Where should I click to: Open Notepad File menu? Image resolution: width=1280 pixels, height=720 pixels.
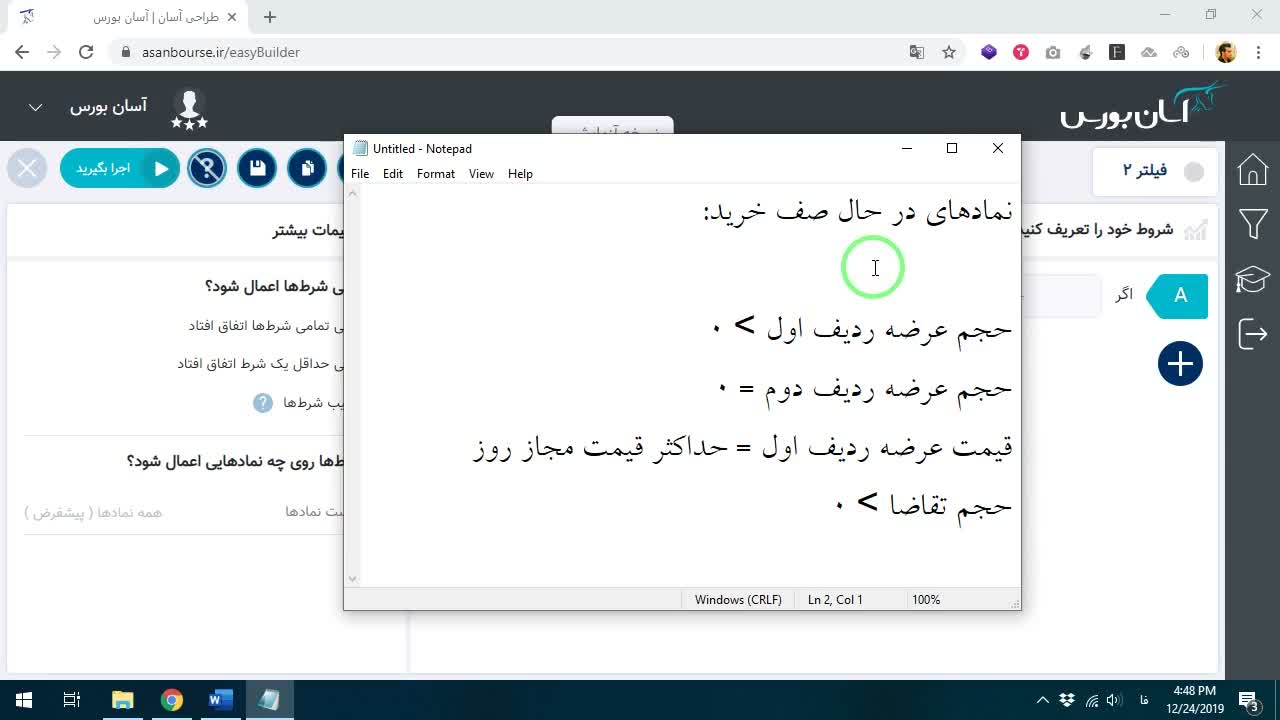(360, 174)
